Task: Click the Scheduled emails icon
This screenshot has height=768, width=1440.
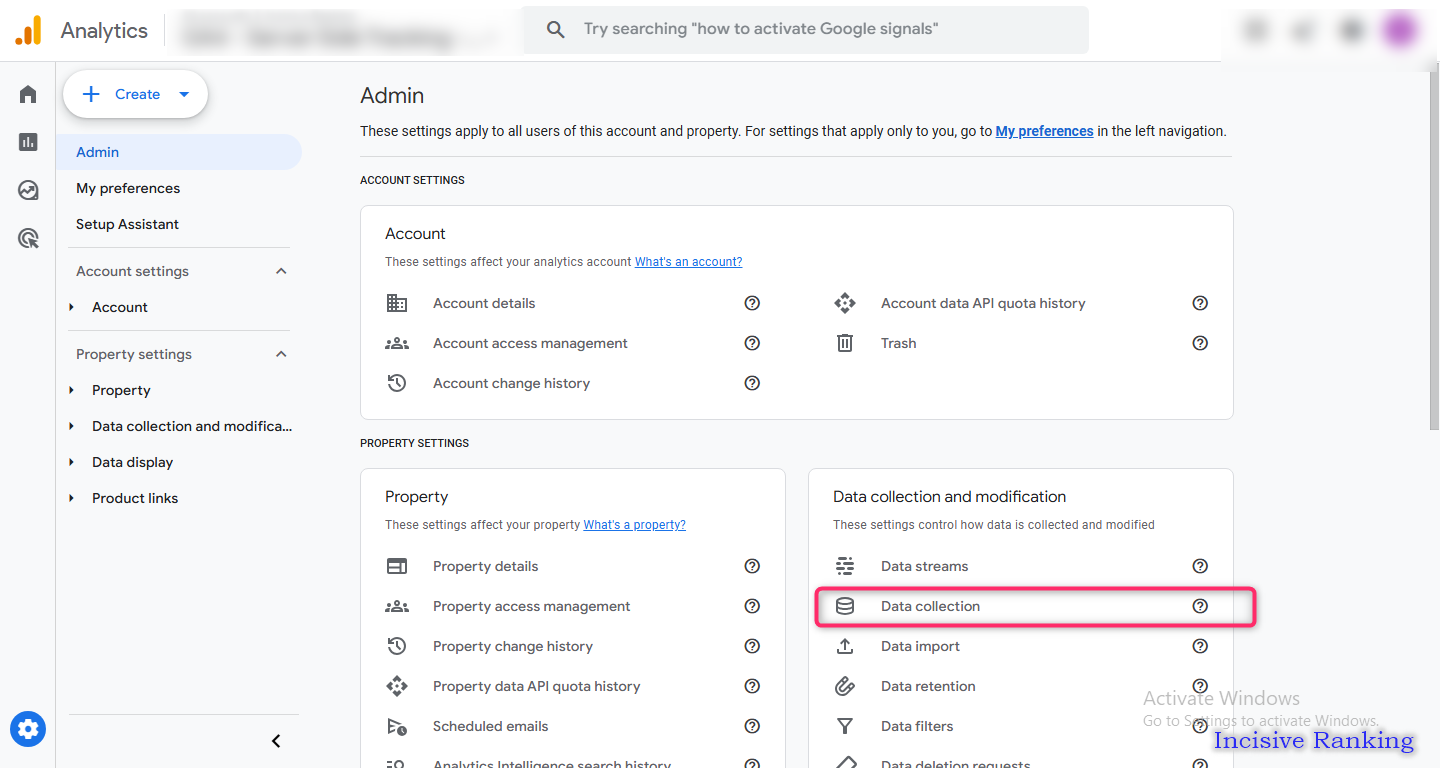Action: click(x=397, y=726)
